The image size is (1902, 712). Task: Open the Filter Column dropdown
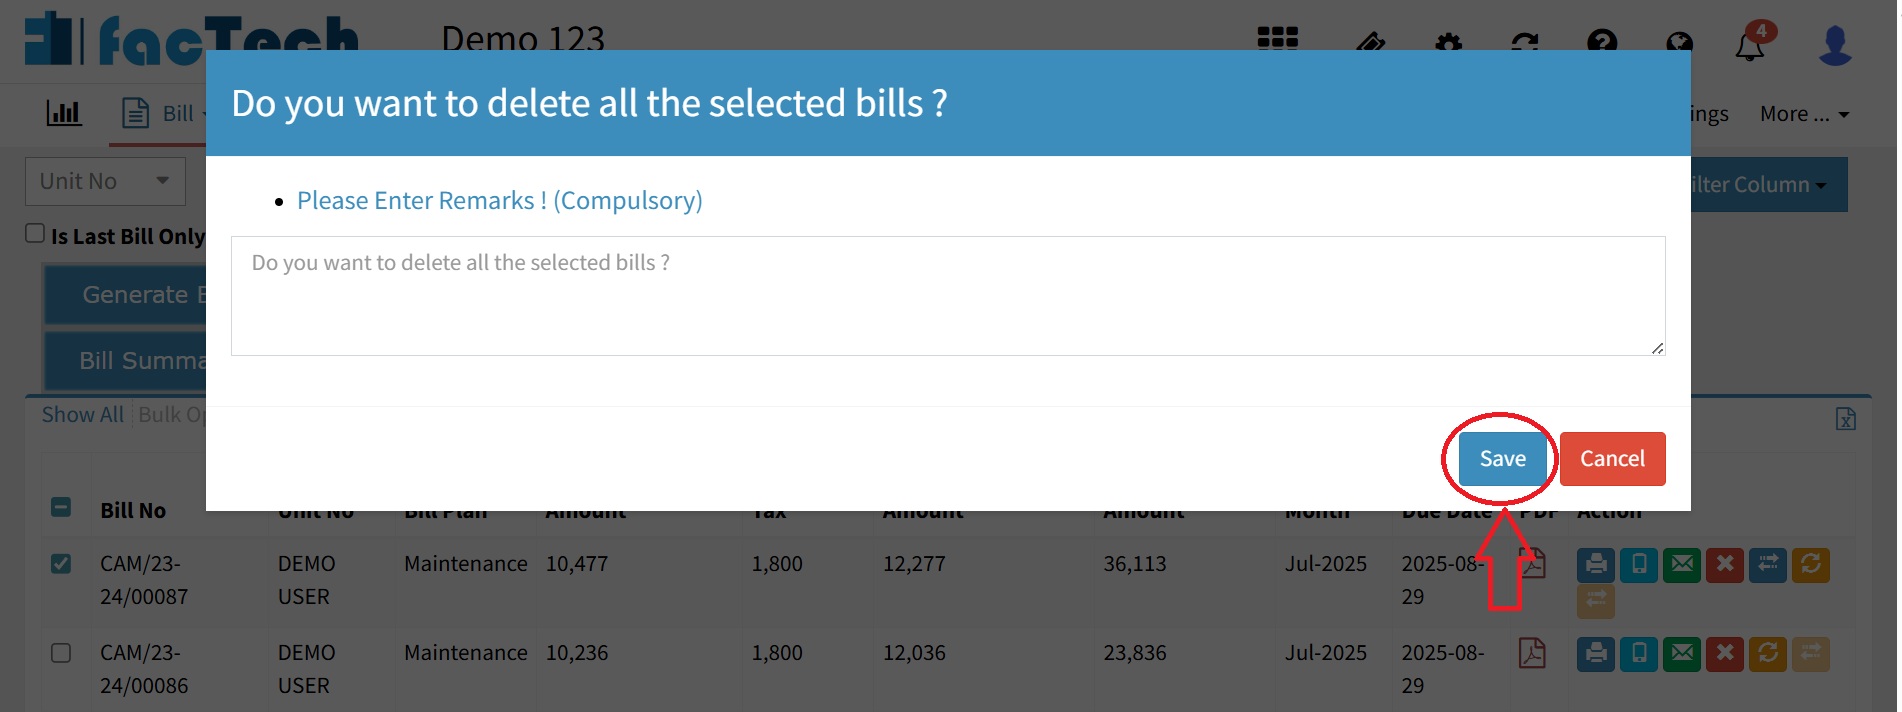tap(1765, 185)
